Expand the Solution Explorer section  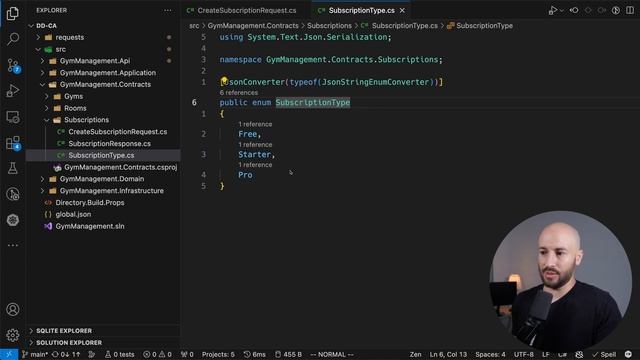[x=103, y=342]
